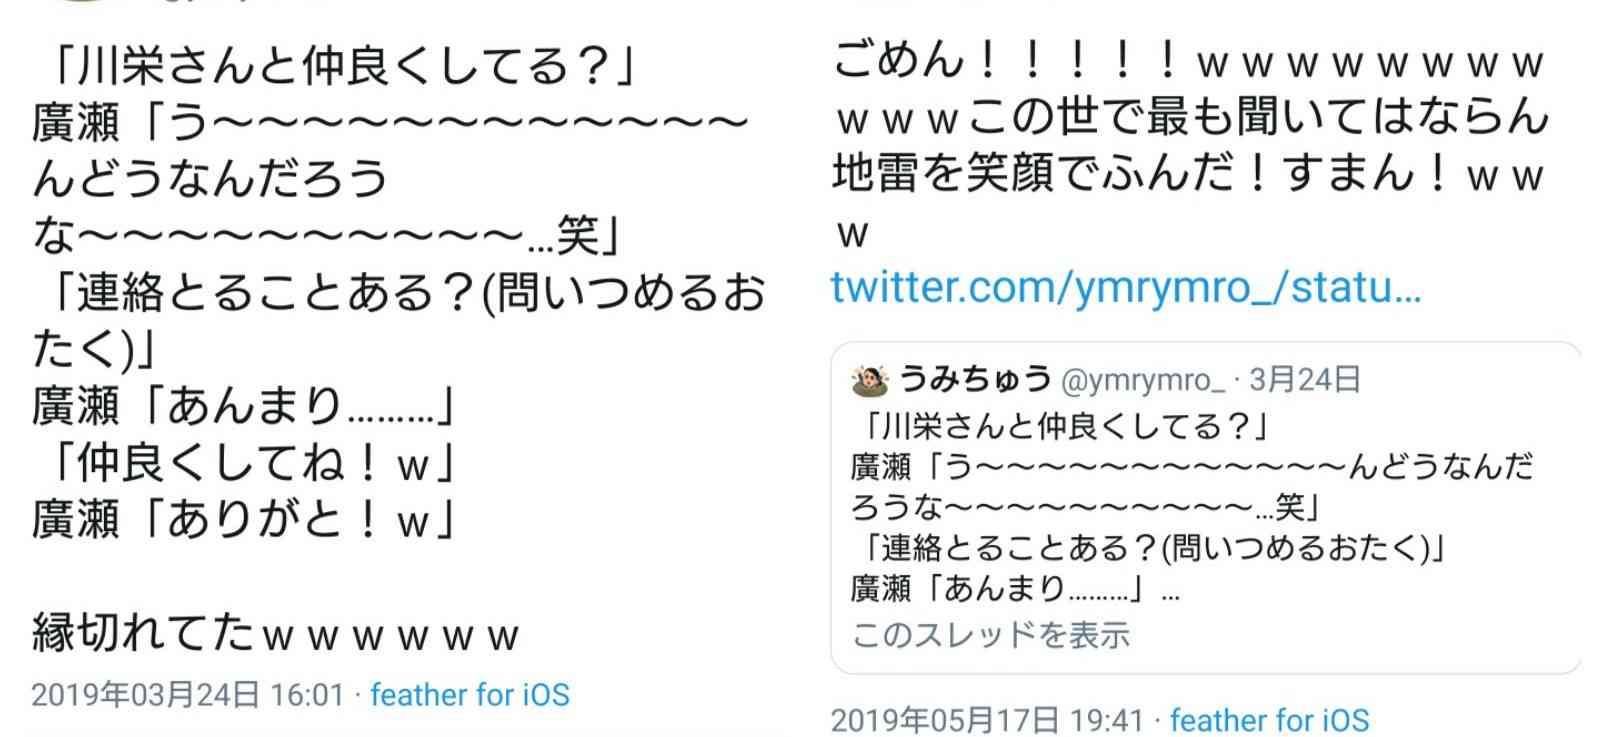Open the quoted tweet card body text

1191,508
